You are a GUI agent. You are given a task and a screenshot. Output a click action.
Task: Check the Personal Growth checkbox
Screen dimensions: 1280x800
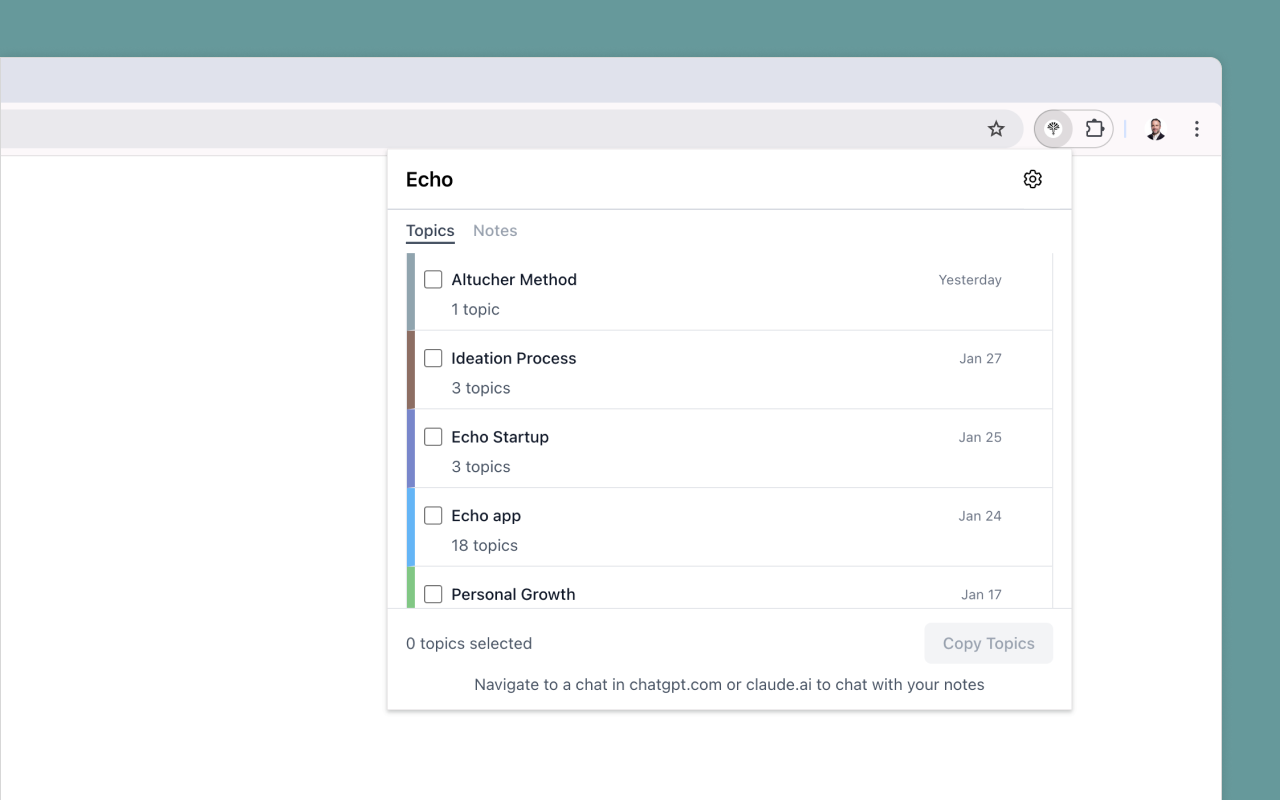433,594
